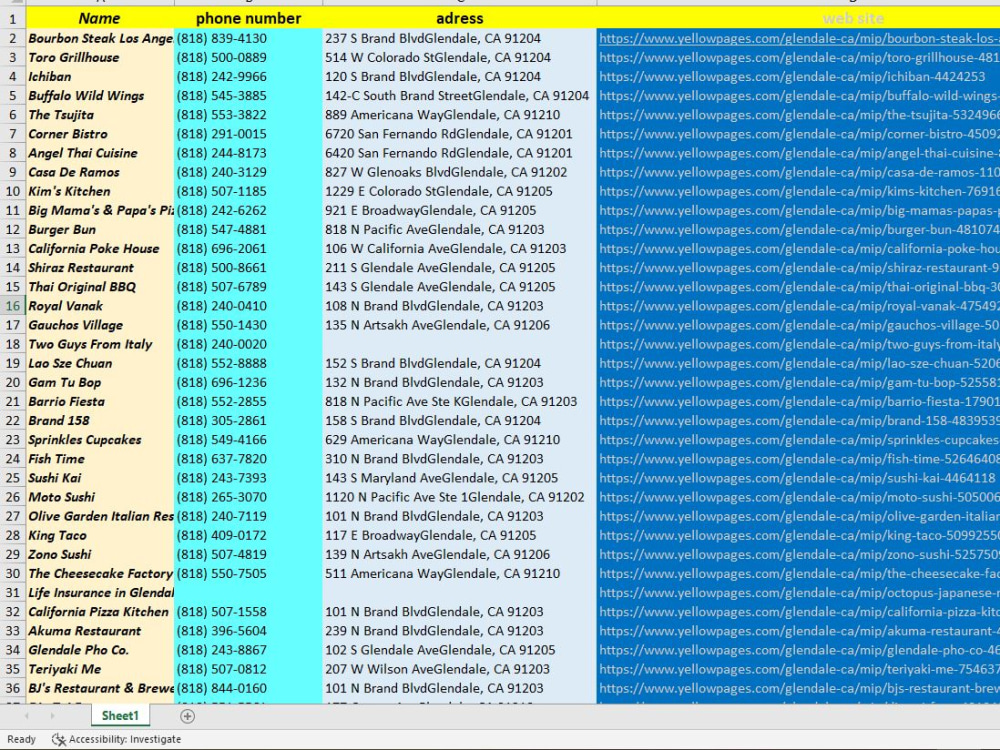
Task: Select the Glendale Pho Co. cell
Action: (99, 650)
